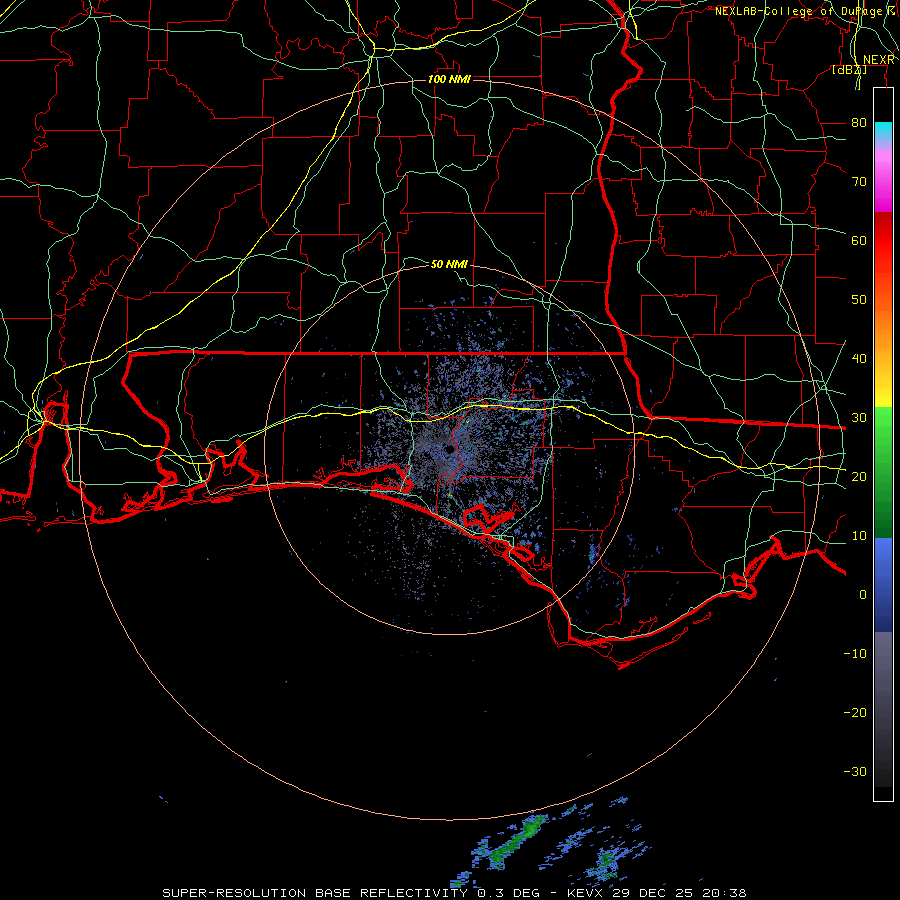The height and width of the screenshot is (900, 900).
Task: Click the 50 value on the dBZ scale
Action: 859,300
